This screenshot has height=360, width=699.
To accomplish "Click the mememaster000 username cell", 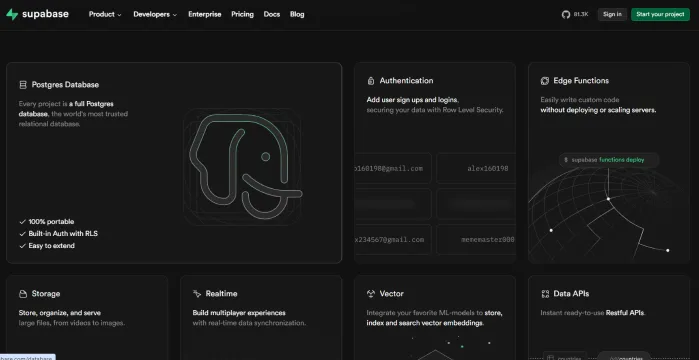I will [476, 240].
